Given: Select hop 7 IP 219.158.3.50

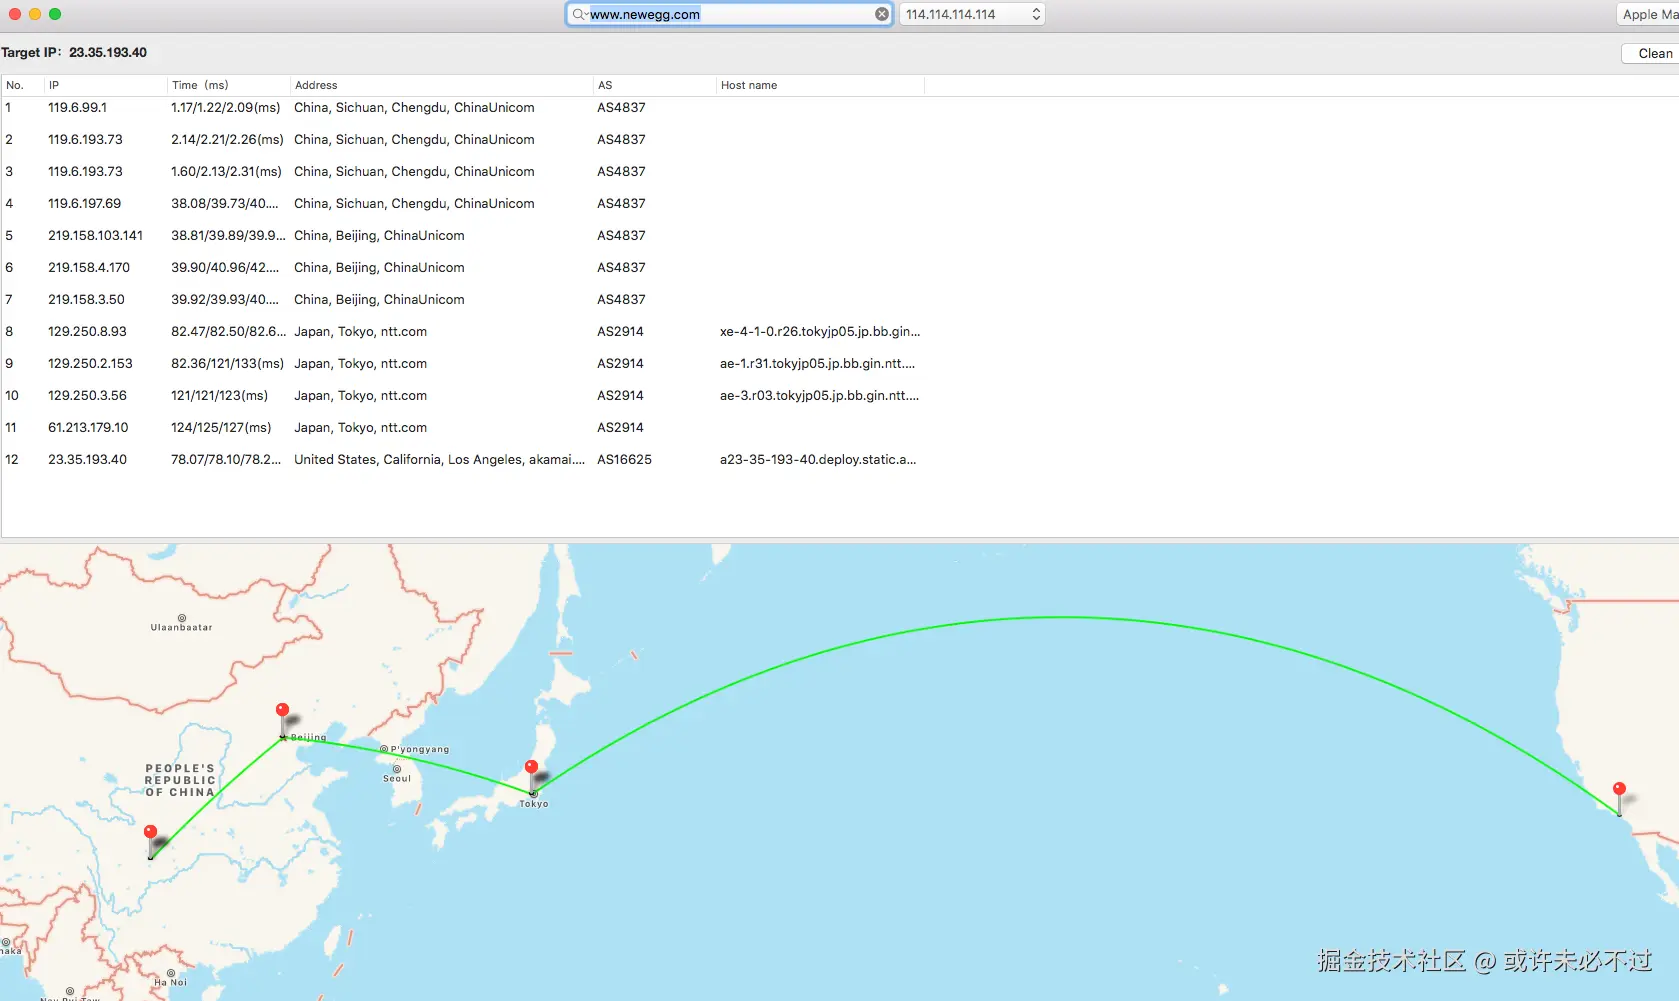Looking at the screenshot, I should (86, 299).
